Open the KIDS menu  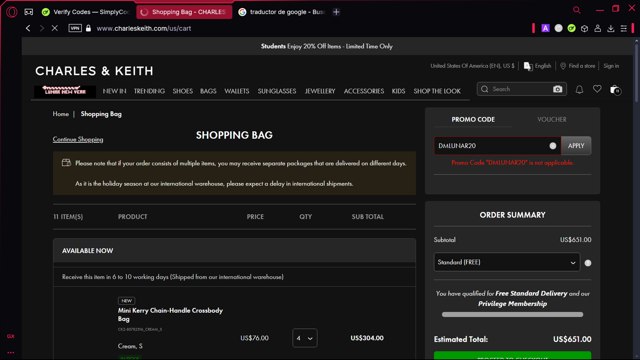click(x=398, y=91)
